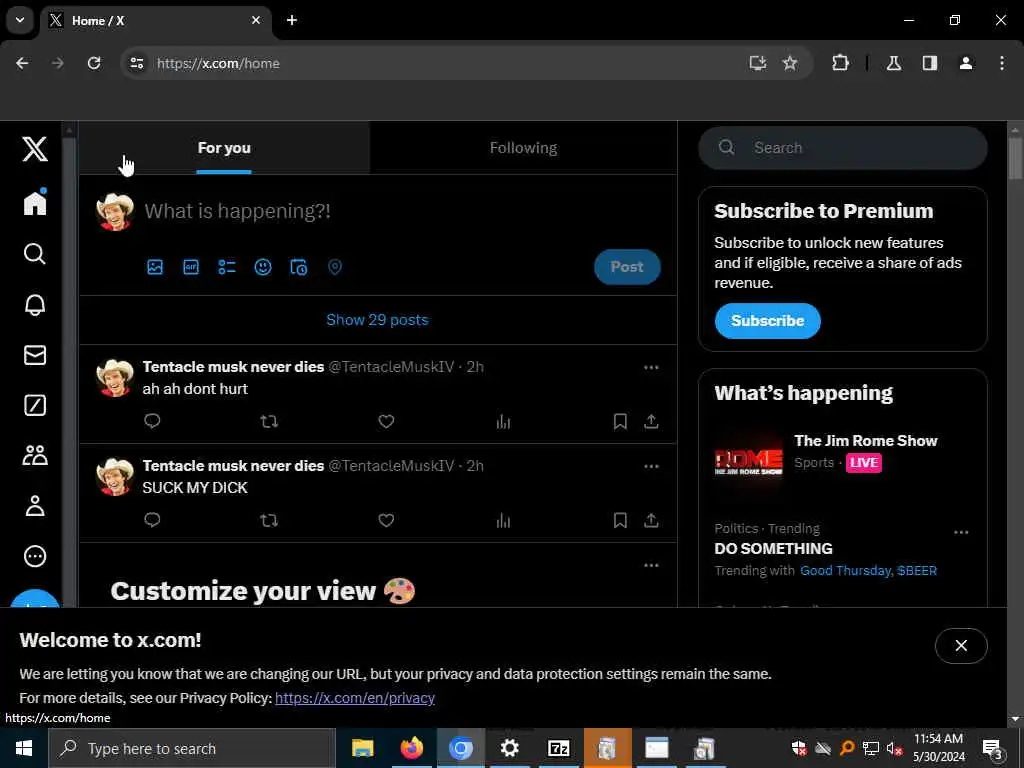The width and height of the screenshot is (1024, 768).
Task: View analytics of the 'ah ah dont hurt' post
Action: pyautogui.click(x=503, y=421)
